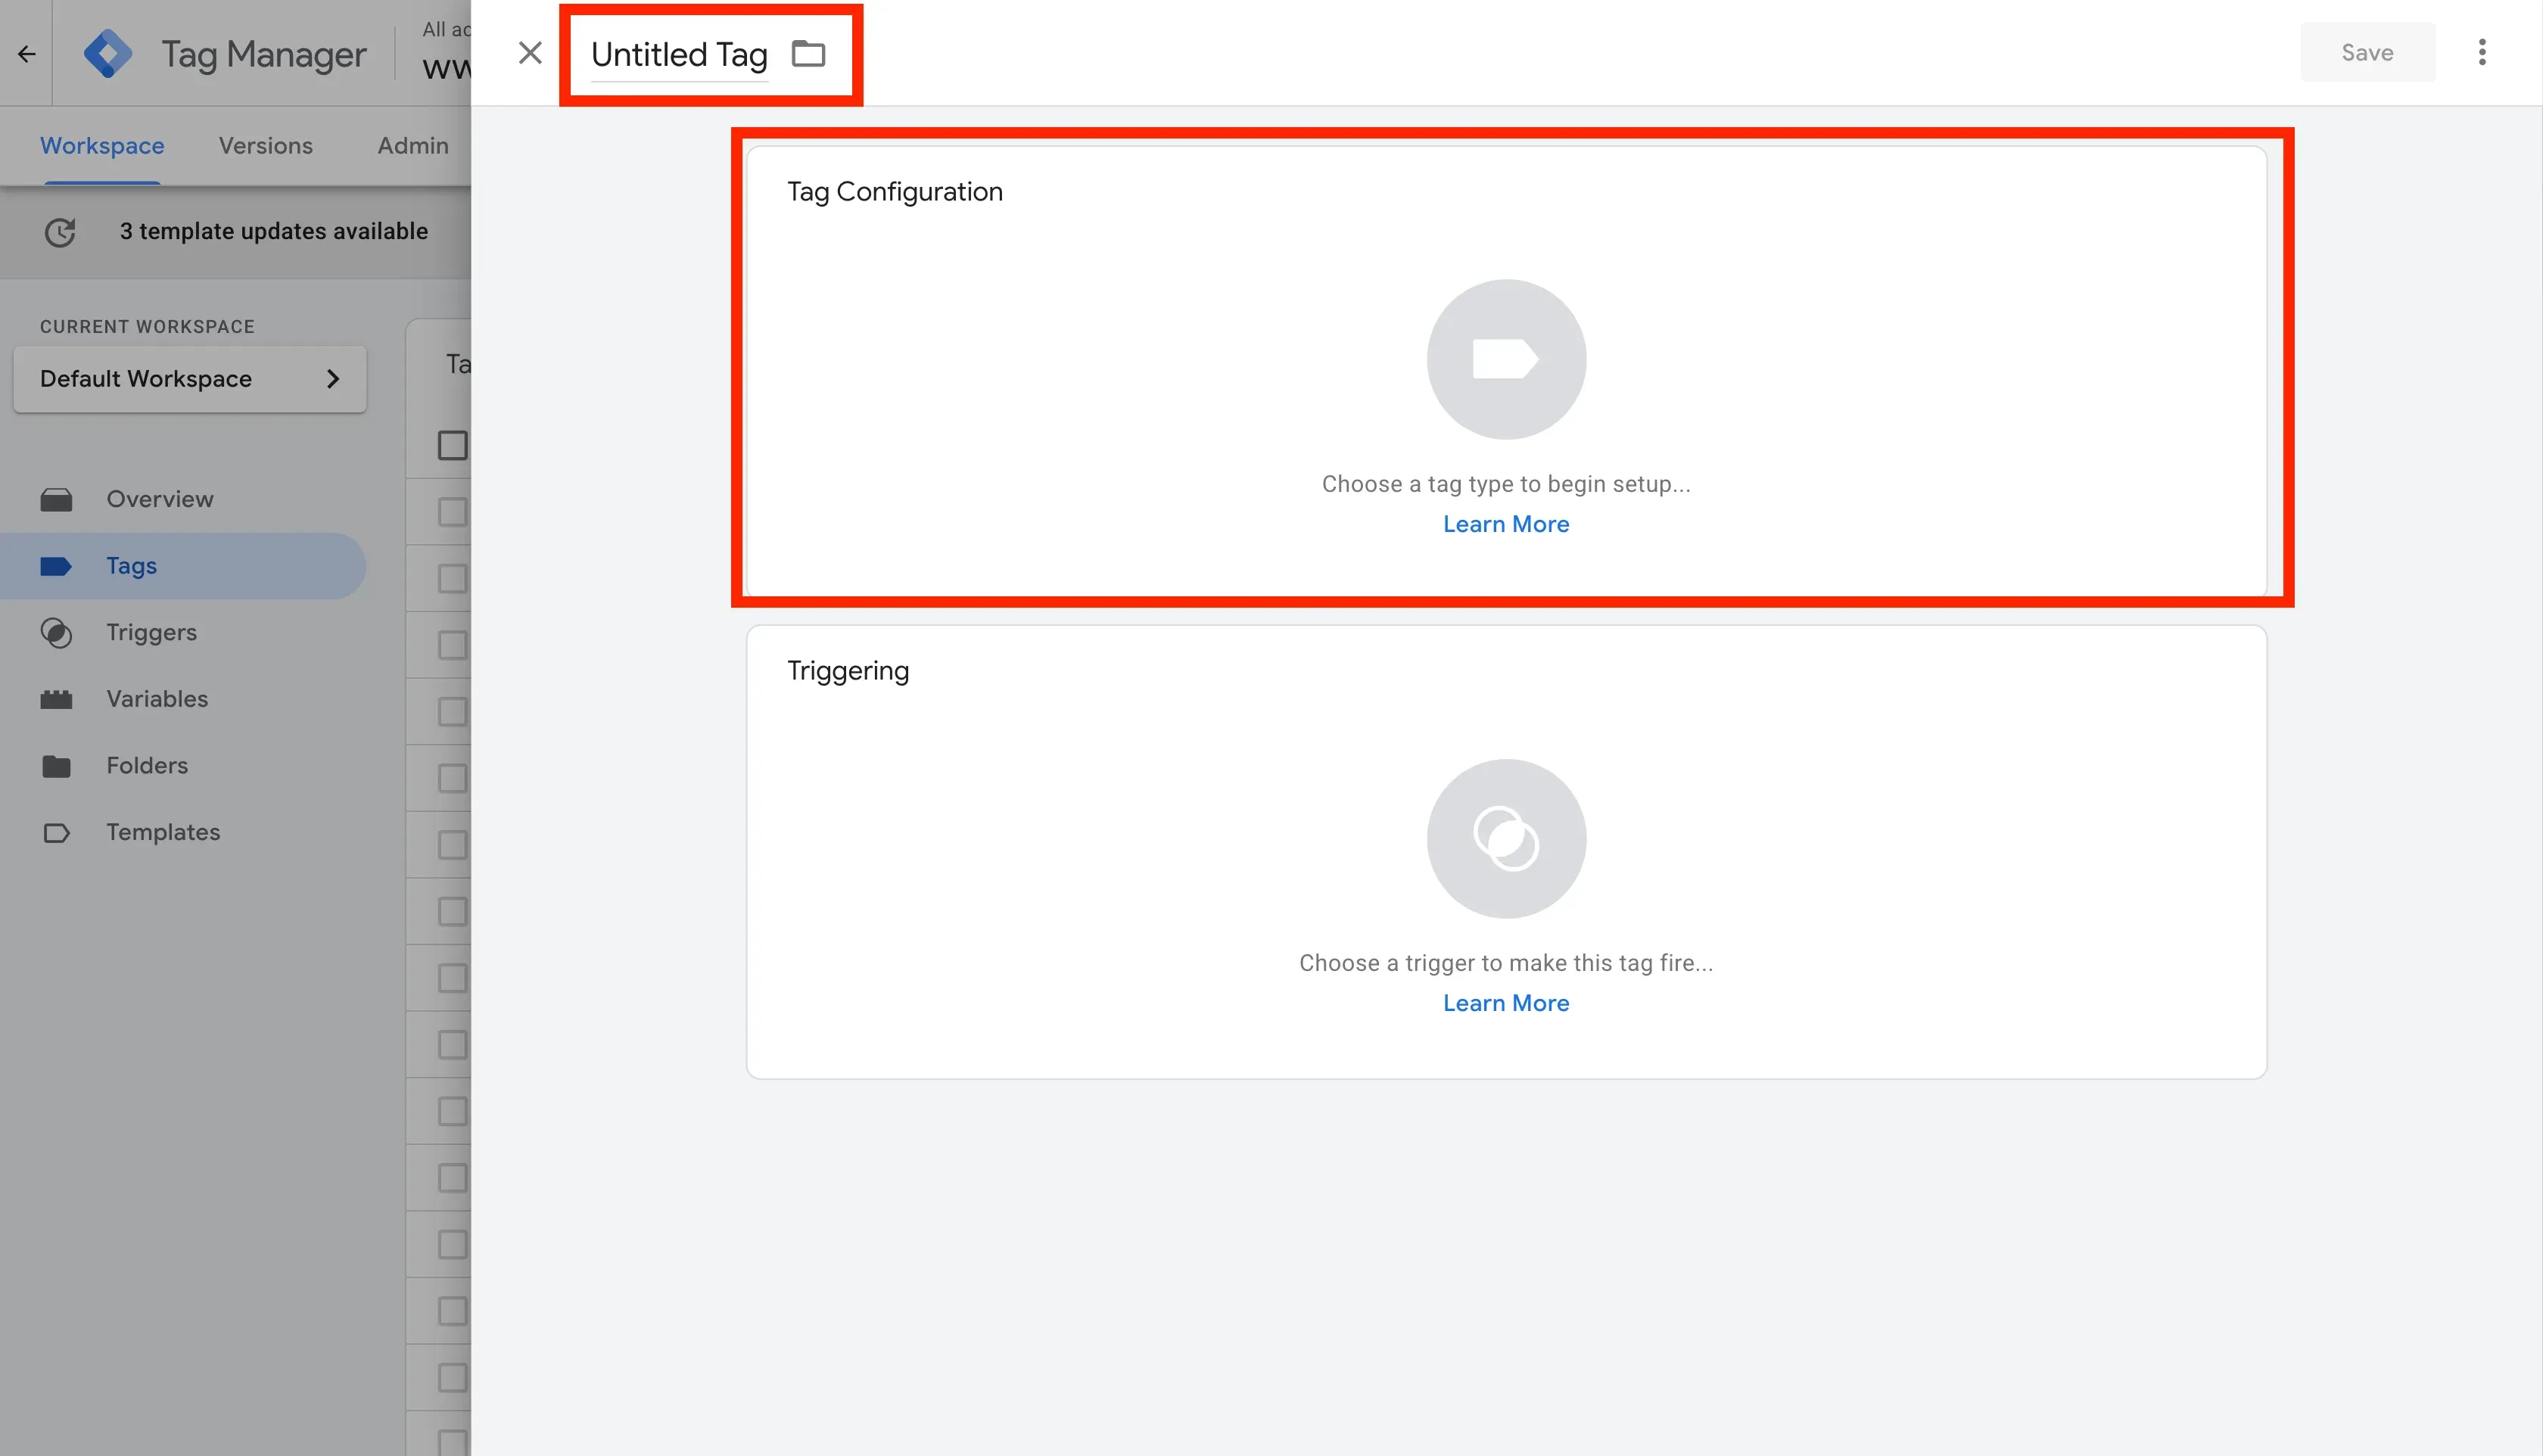The height and width of the screenshot is (1456, 2543).
Task: Open the three-dot more actions menu
Action: point(2482,52)
